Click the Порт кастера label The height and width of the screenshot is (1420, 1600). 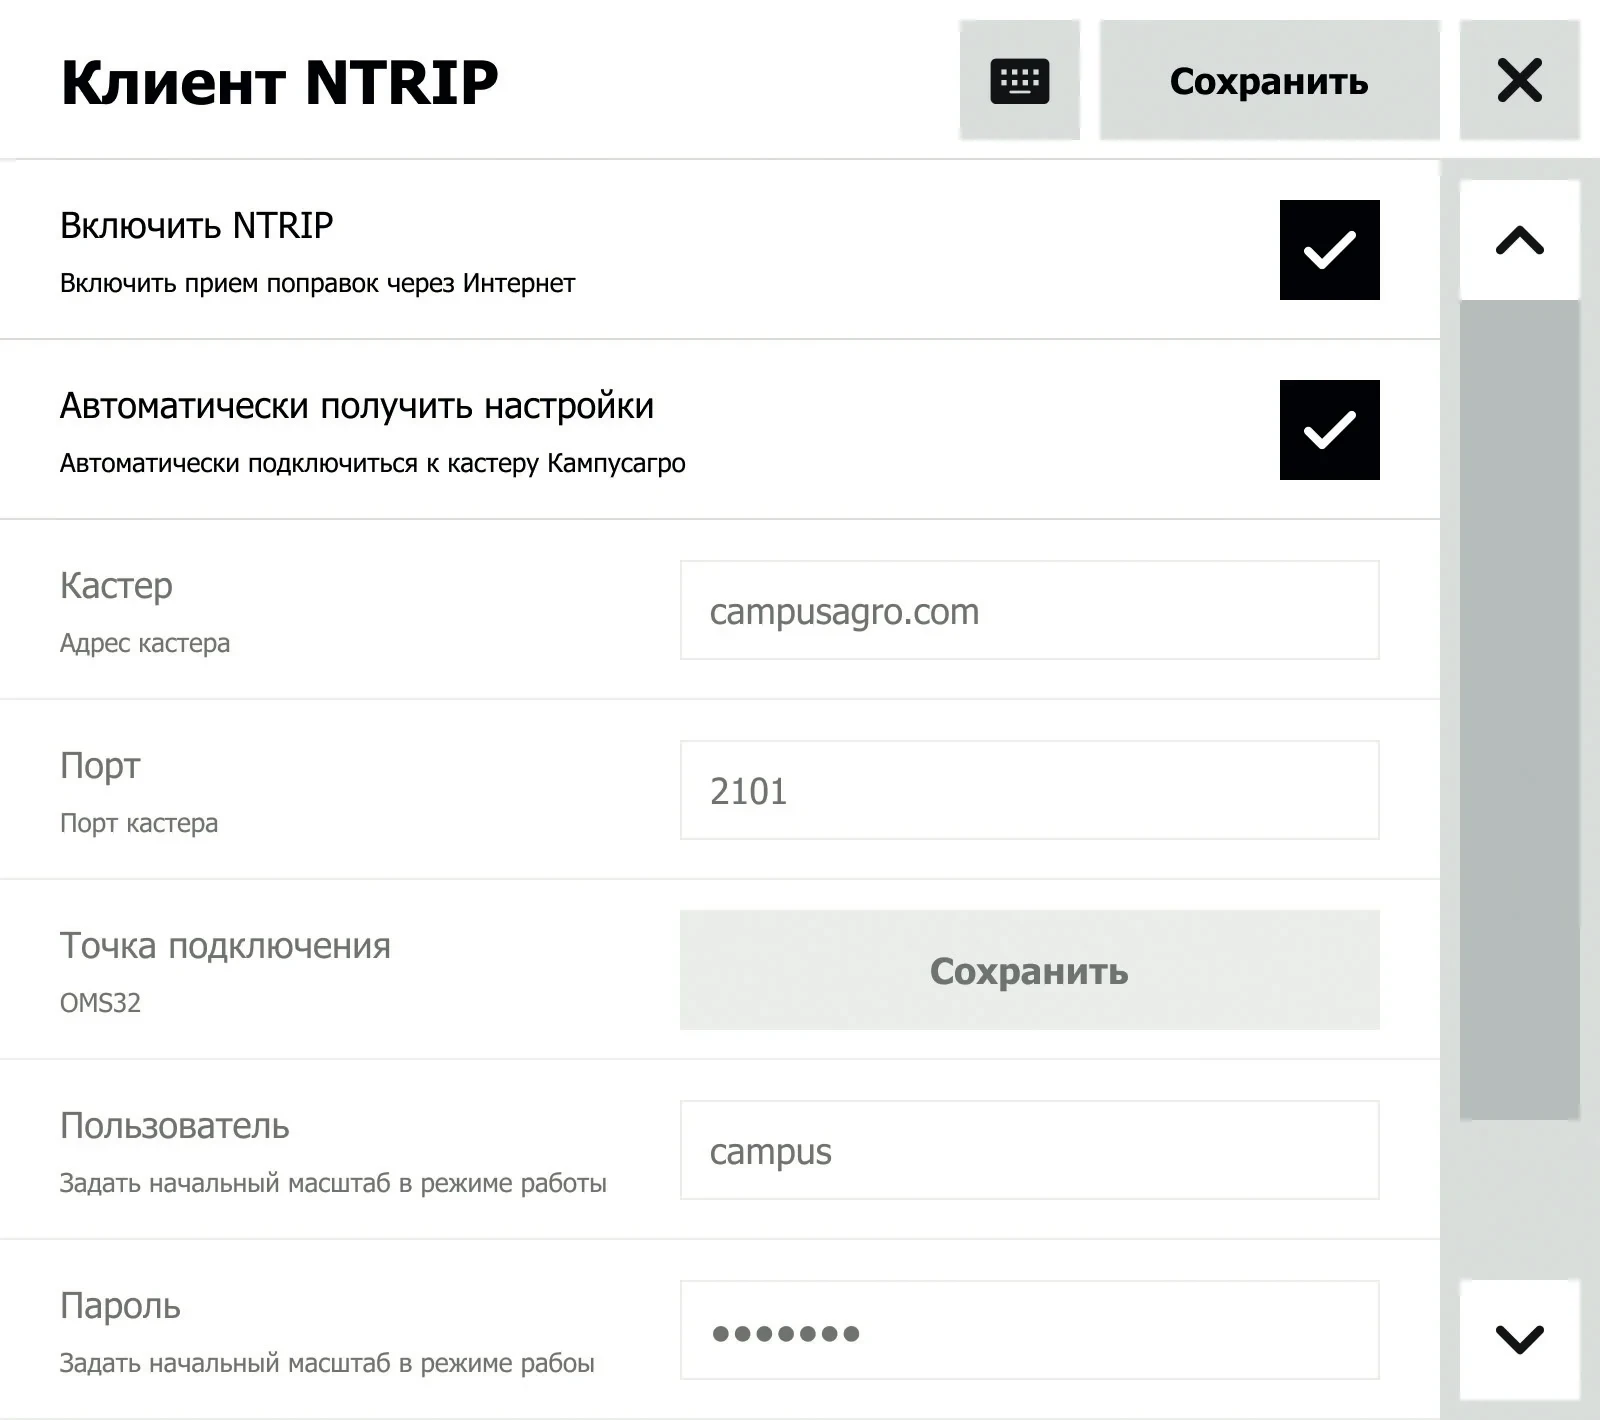tap(139, 823)
